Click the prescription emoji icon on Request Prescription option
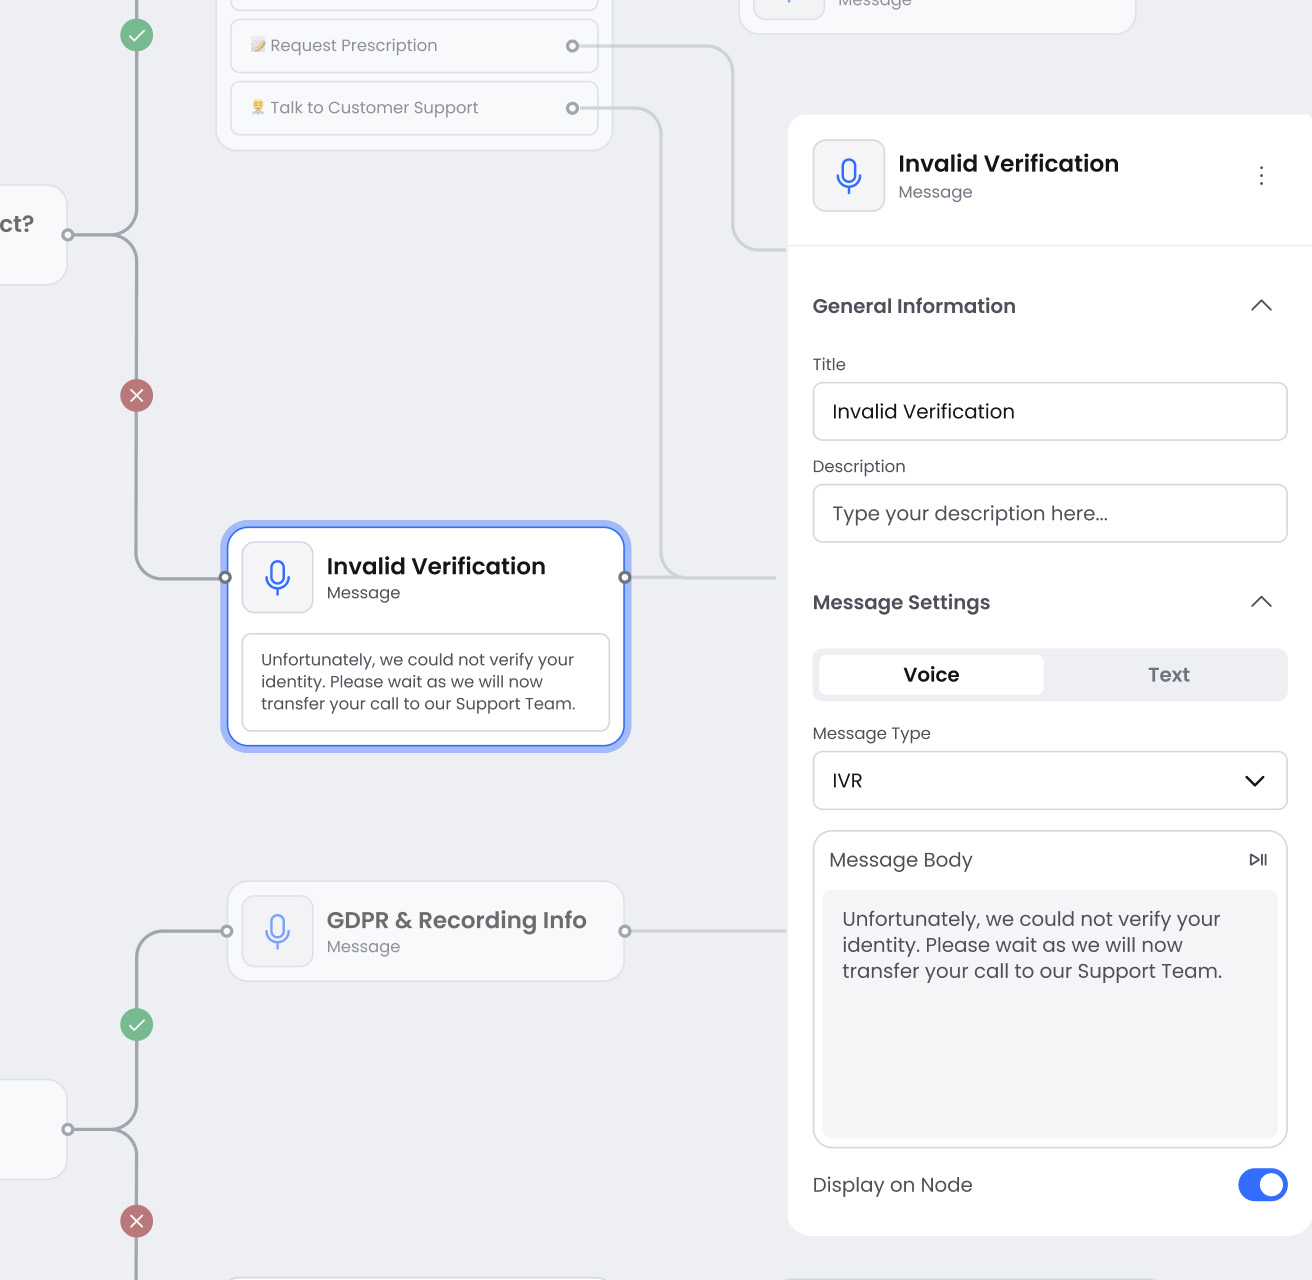This screenshot has height=1280, width=1312. coord(255,45)
